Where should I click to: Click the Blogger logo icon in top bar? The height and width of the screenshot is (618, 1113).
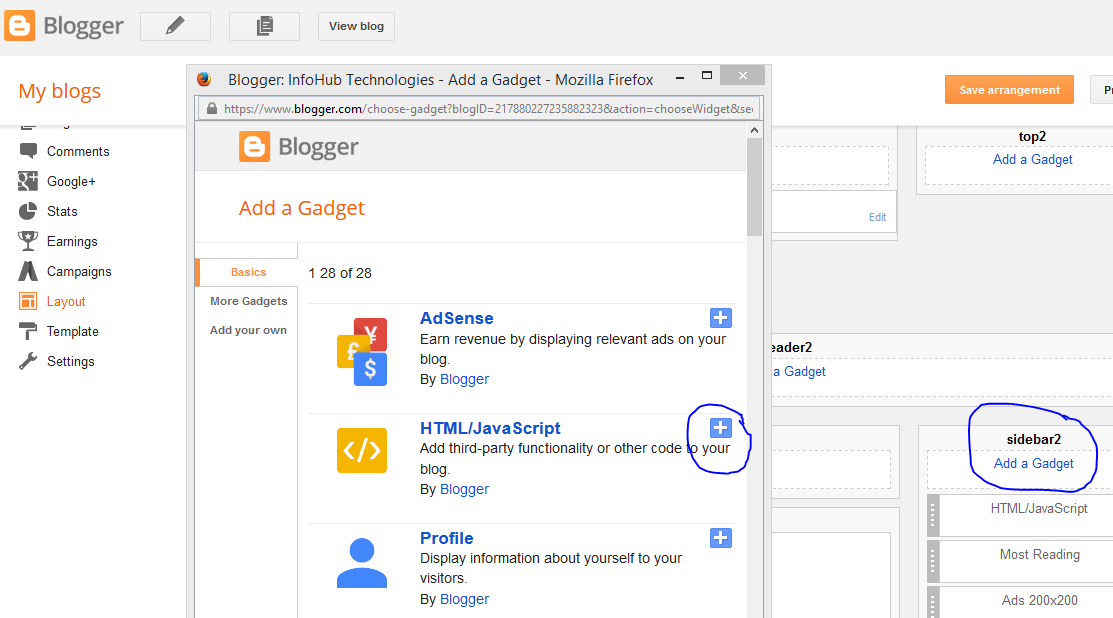point(20,26)
